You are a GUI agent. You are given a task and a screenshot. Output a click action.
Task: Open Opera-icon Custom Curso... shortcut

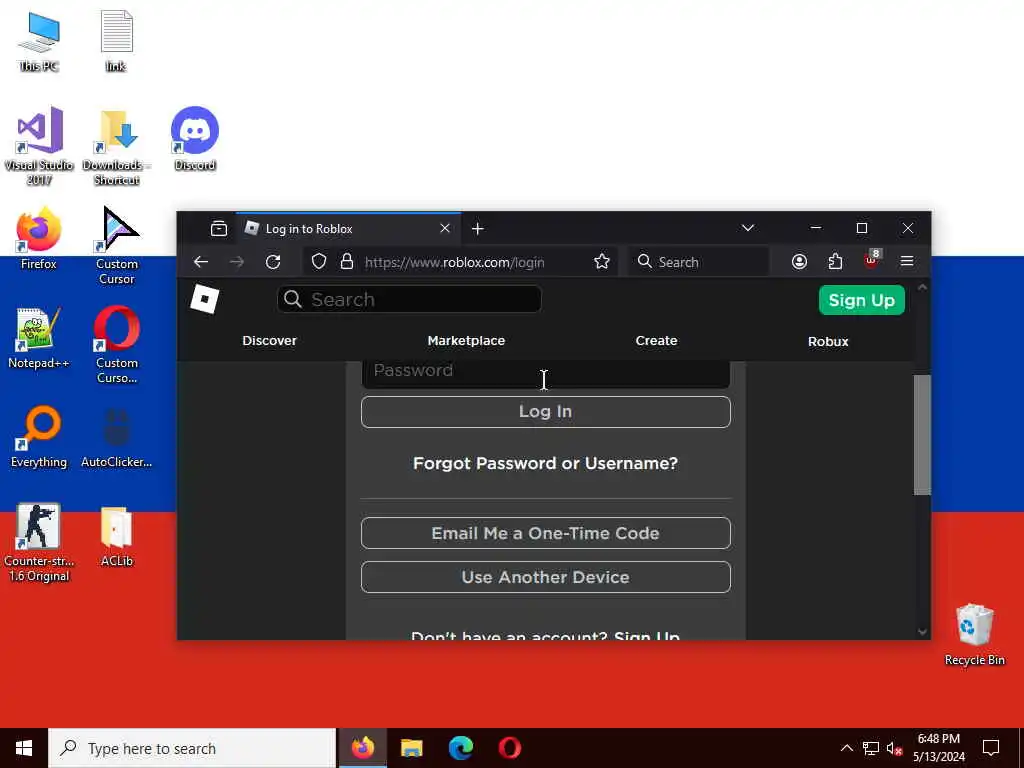click(116, 344)
